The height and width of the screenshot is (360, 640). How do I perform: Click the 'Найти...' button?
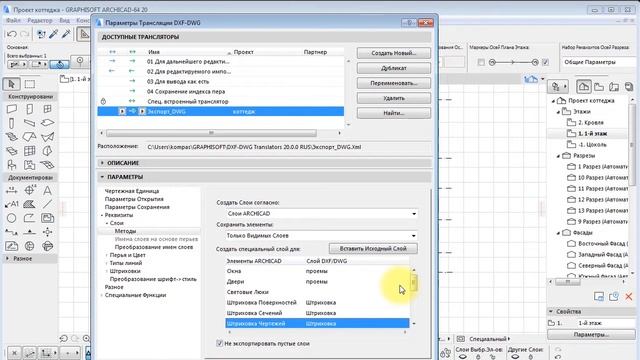[393, 113]
